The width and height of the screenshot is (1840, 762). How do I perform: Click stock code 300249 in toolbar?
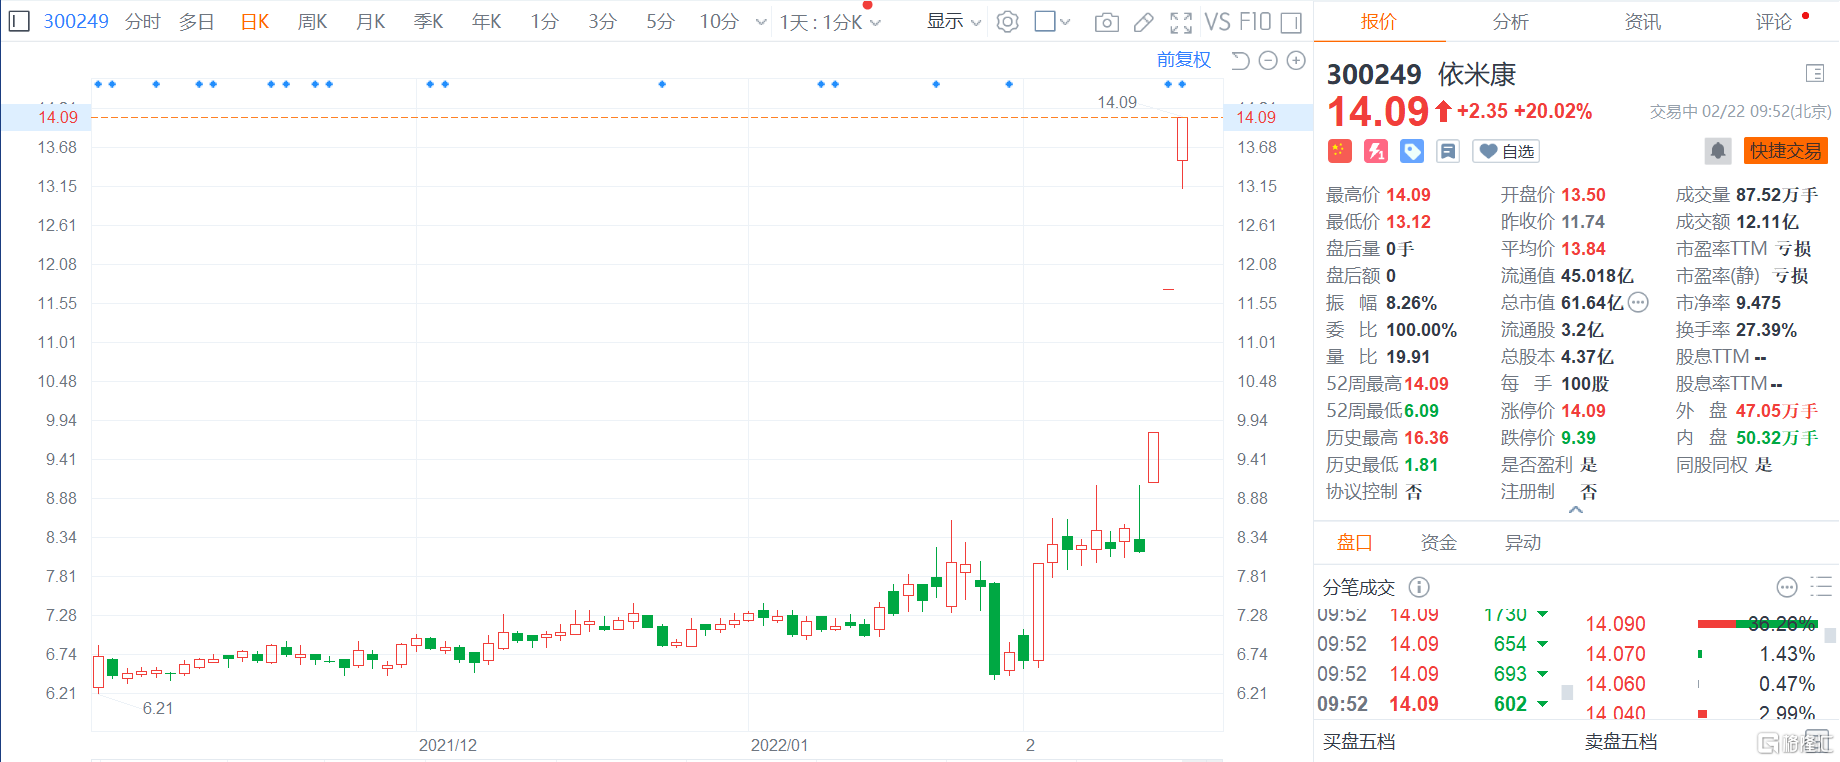(76, 21)
